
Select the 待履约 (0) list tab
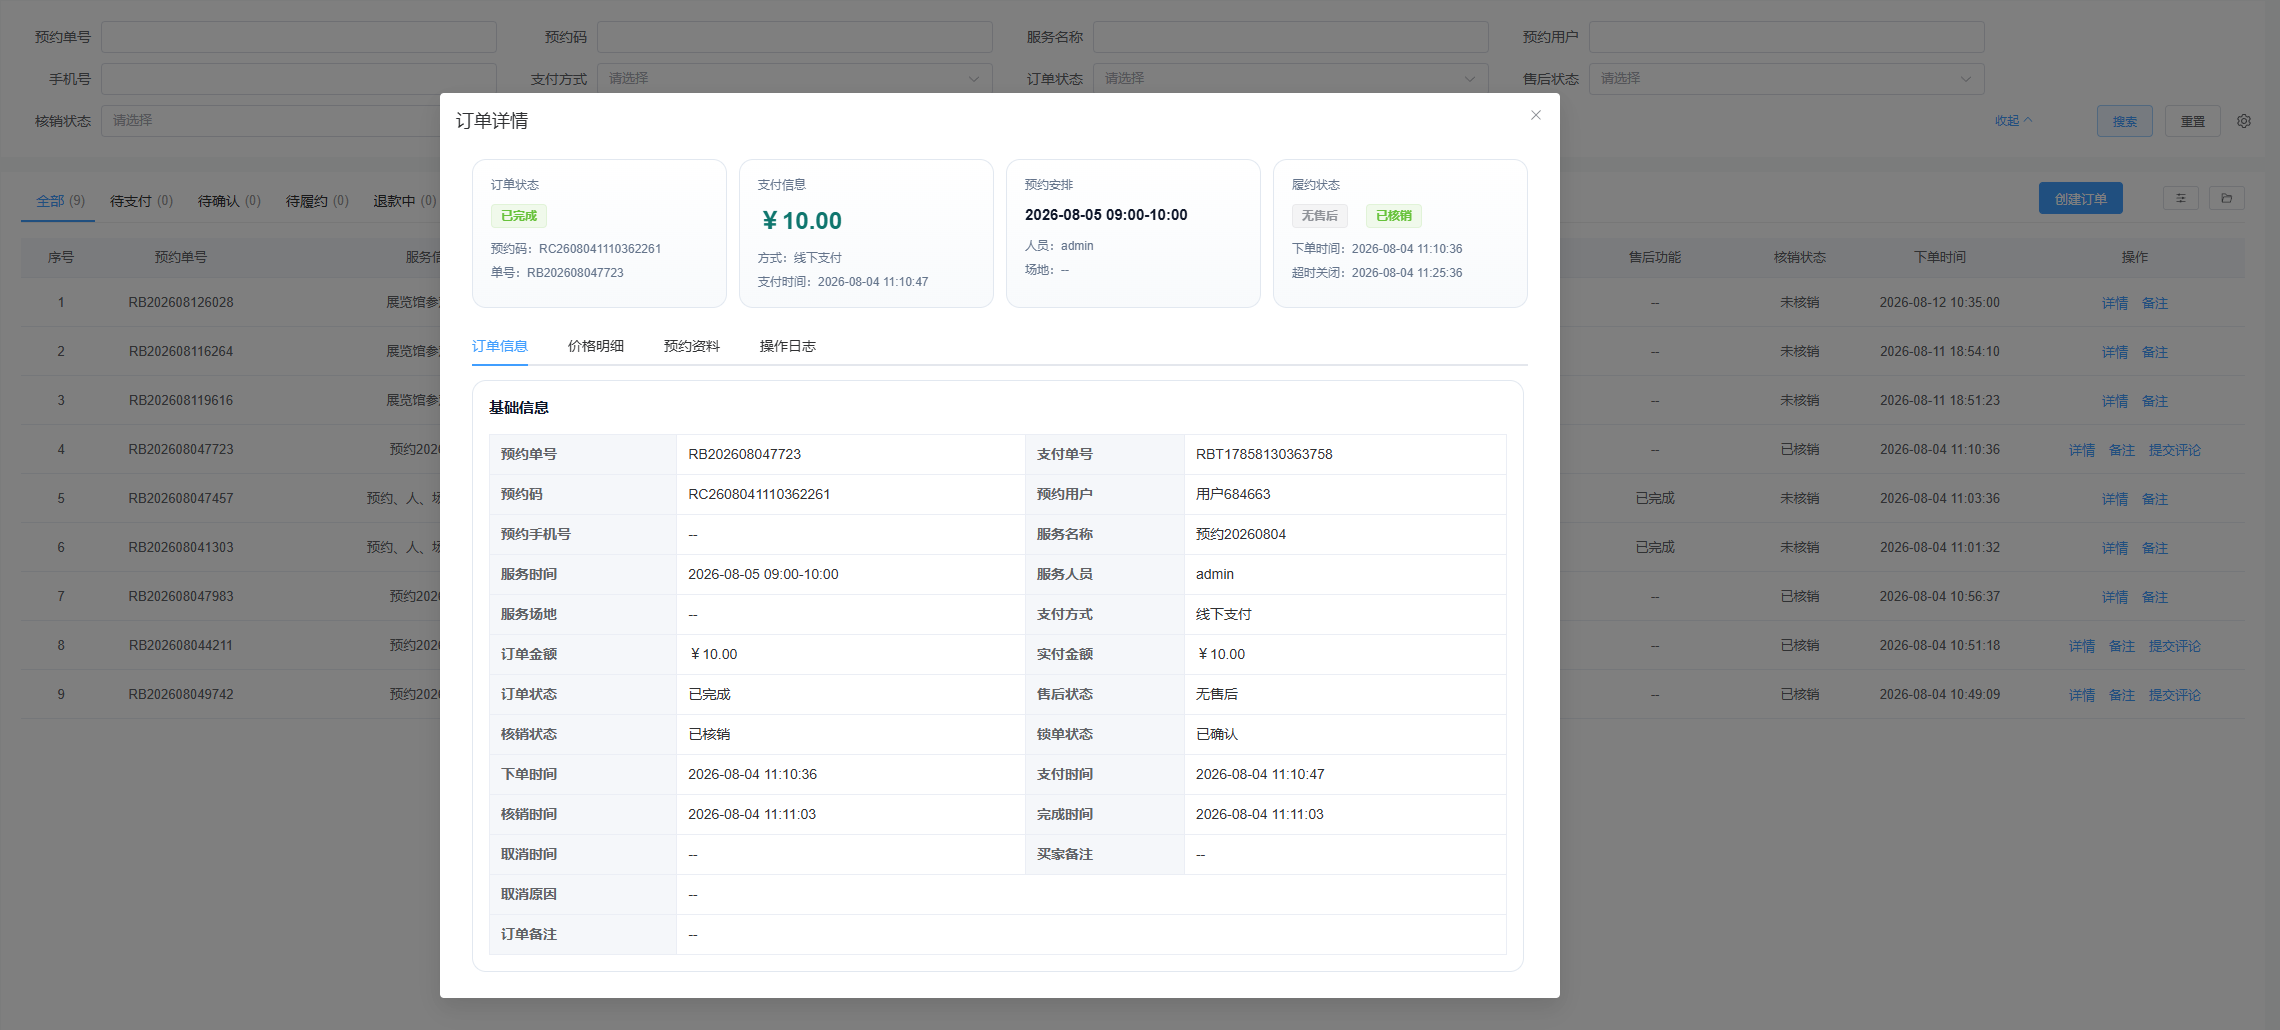[317, 201]
